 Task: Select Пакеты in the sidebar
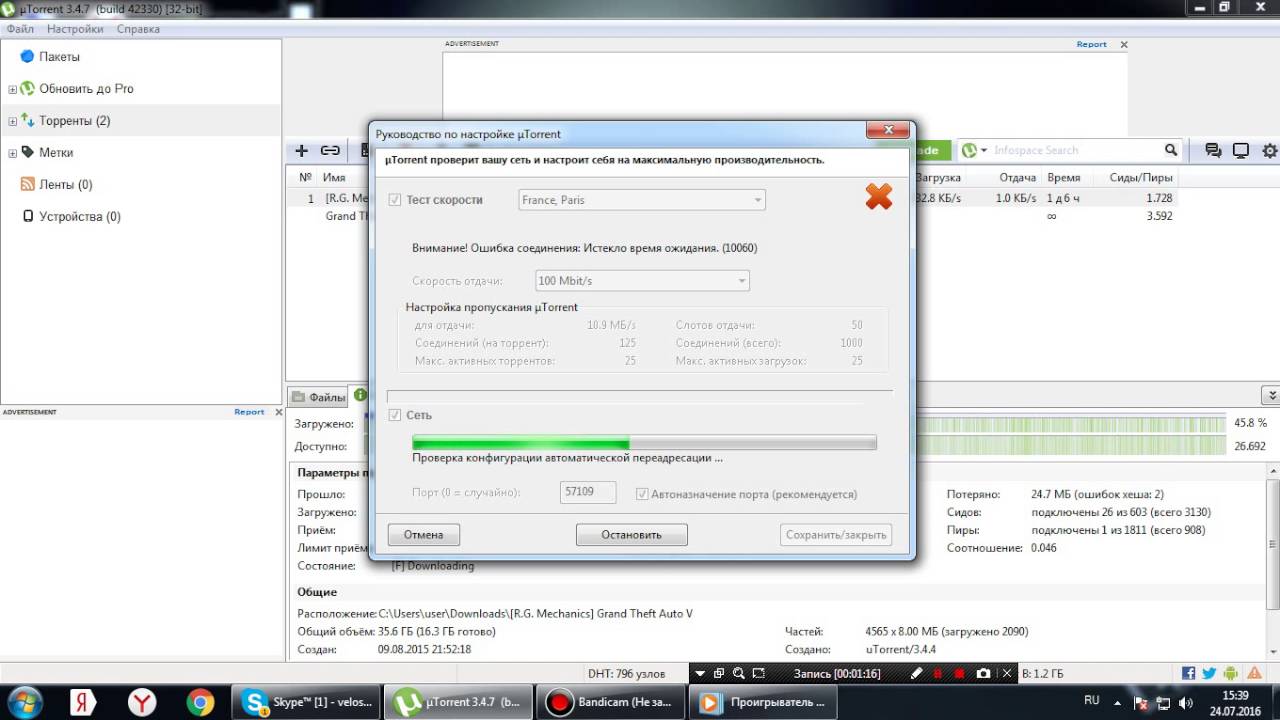tap(59, 57)
